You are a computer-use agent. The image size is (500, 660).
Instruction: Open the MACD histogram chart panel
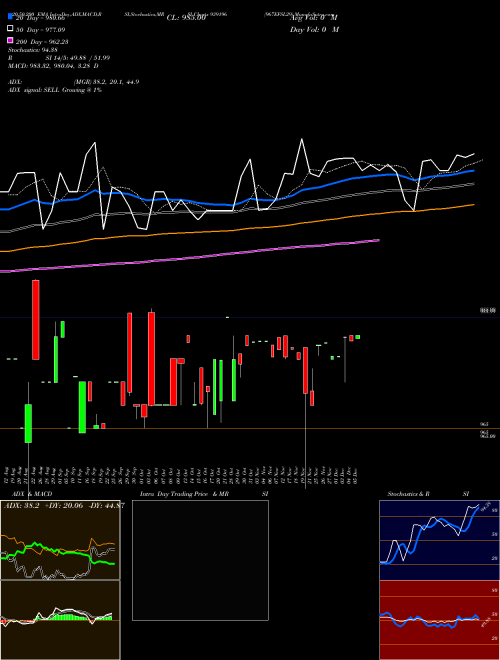pos(60,620)
